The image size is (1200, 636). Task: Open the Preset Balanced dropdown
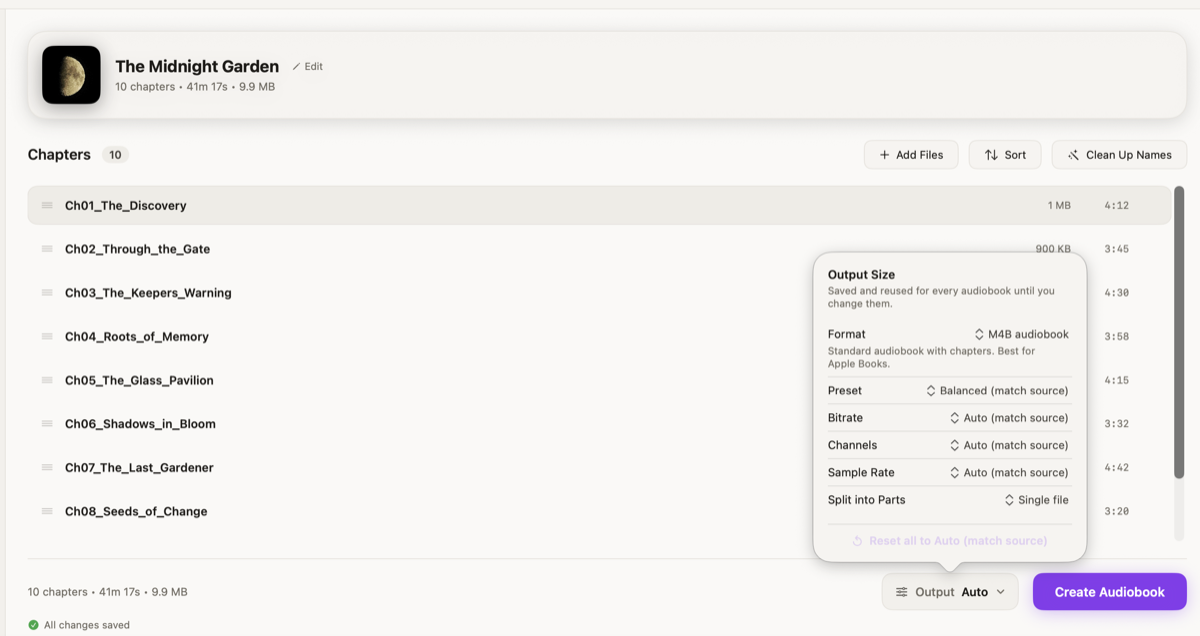tap(997, 391)
